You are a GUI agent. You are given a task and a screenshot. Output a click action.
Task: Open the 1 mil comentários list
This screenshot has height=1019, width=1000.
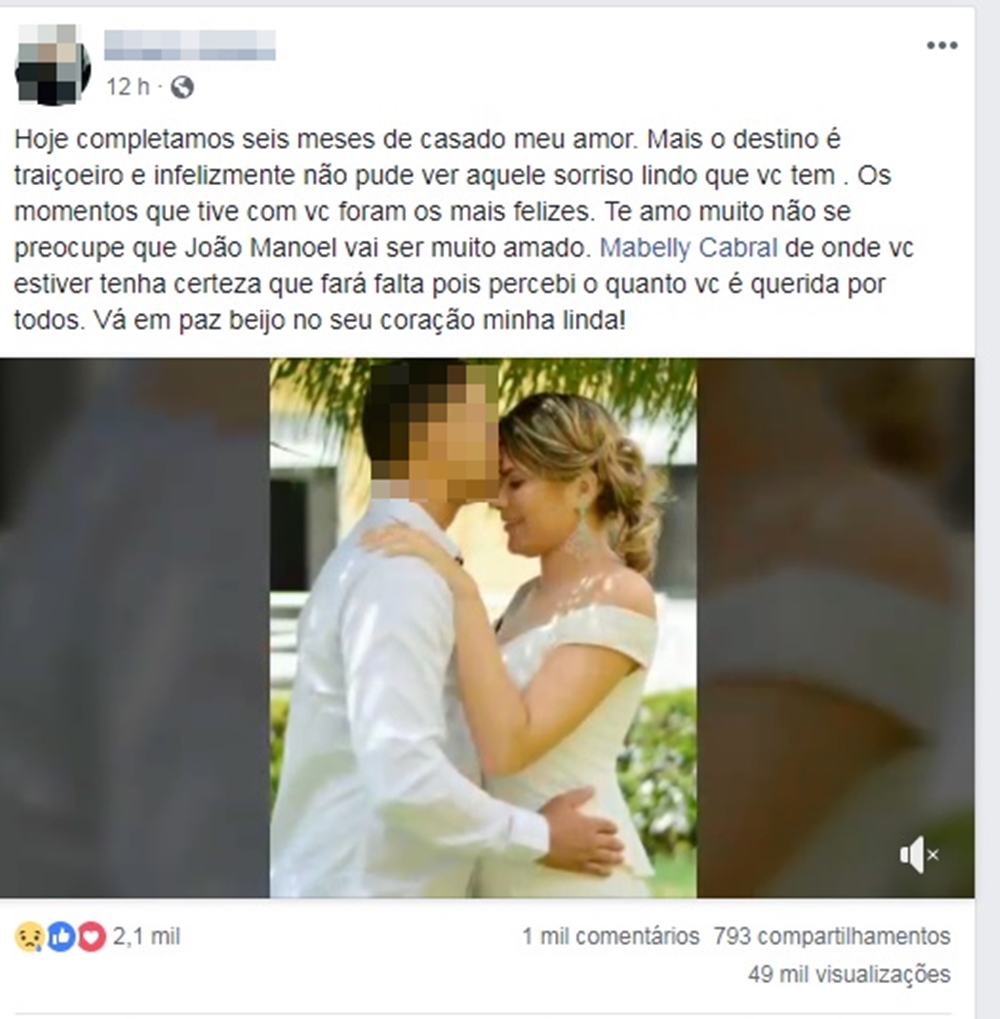click(611, 936)
